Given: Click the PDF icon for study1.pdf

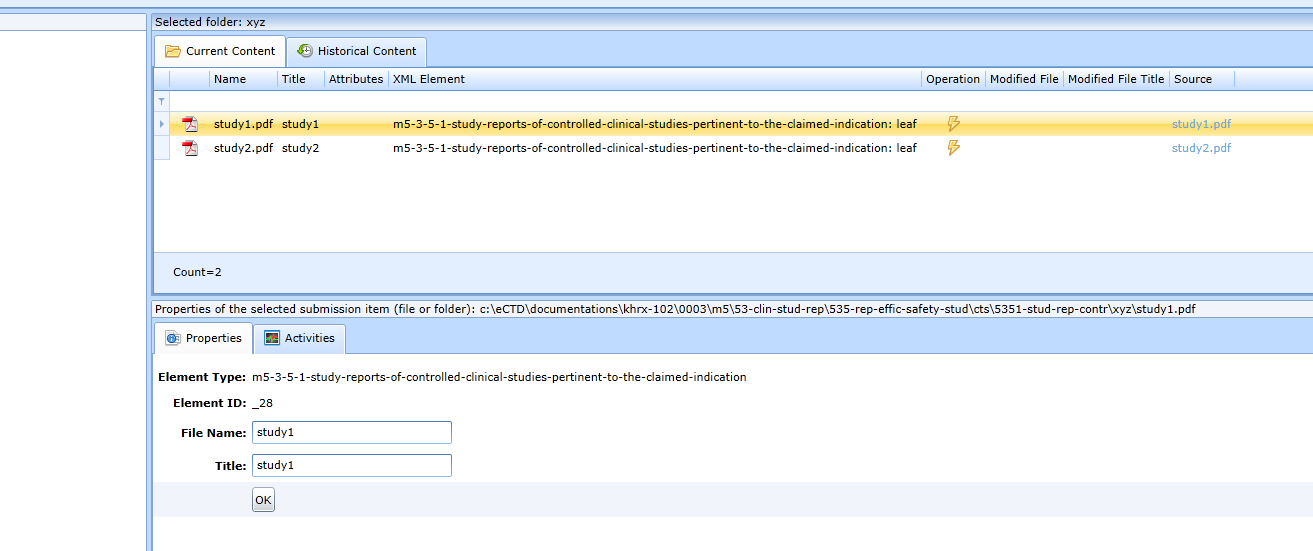Looking at the screenshot, I should [190, 124].
